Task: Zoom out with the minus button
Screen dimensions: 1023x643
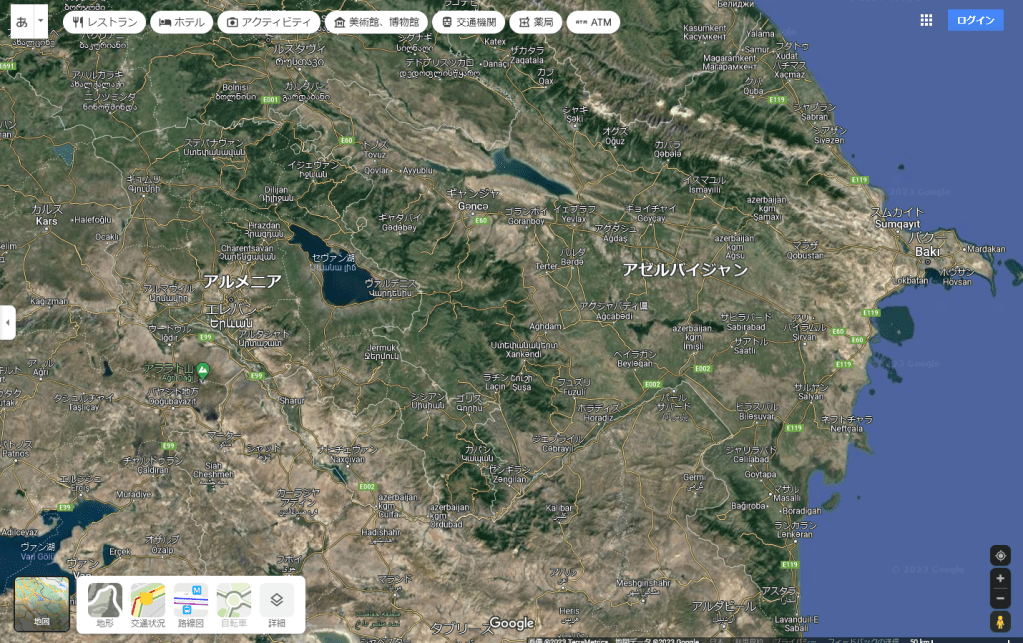Action: click(999, 599)
